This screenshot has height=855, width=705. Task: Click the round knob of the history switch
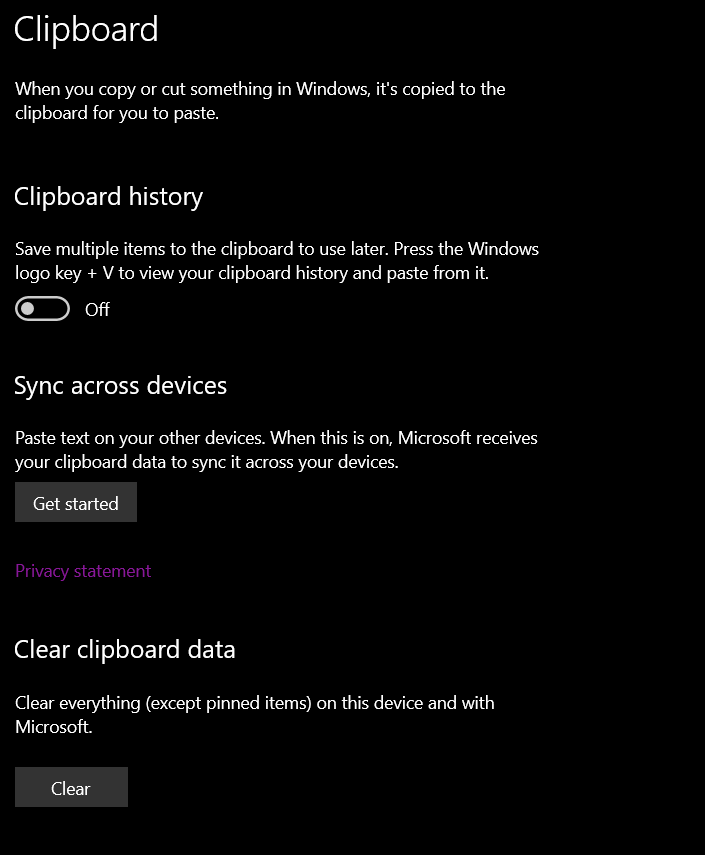coord(29,310)
